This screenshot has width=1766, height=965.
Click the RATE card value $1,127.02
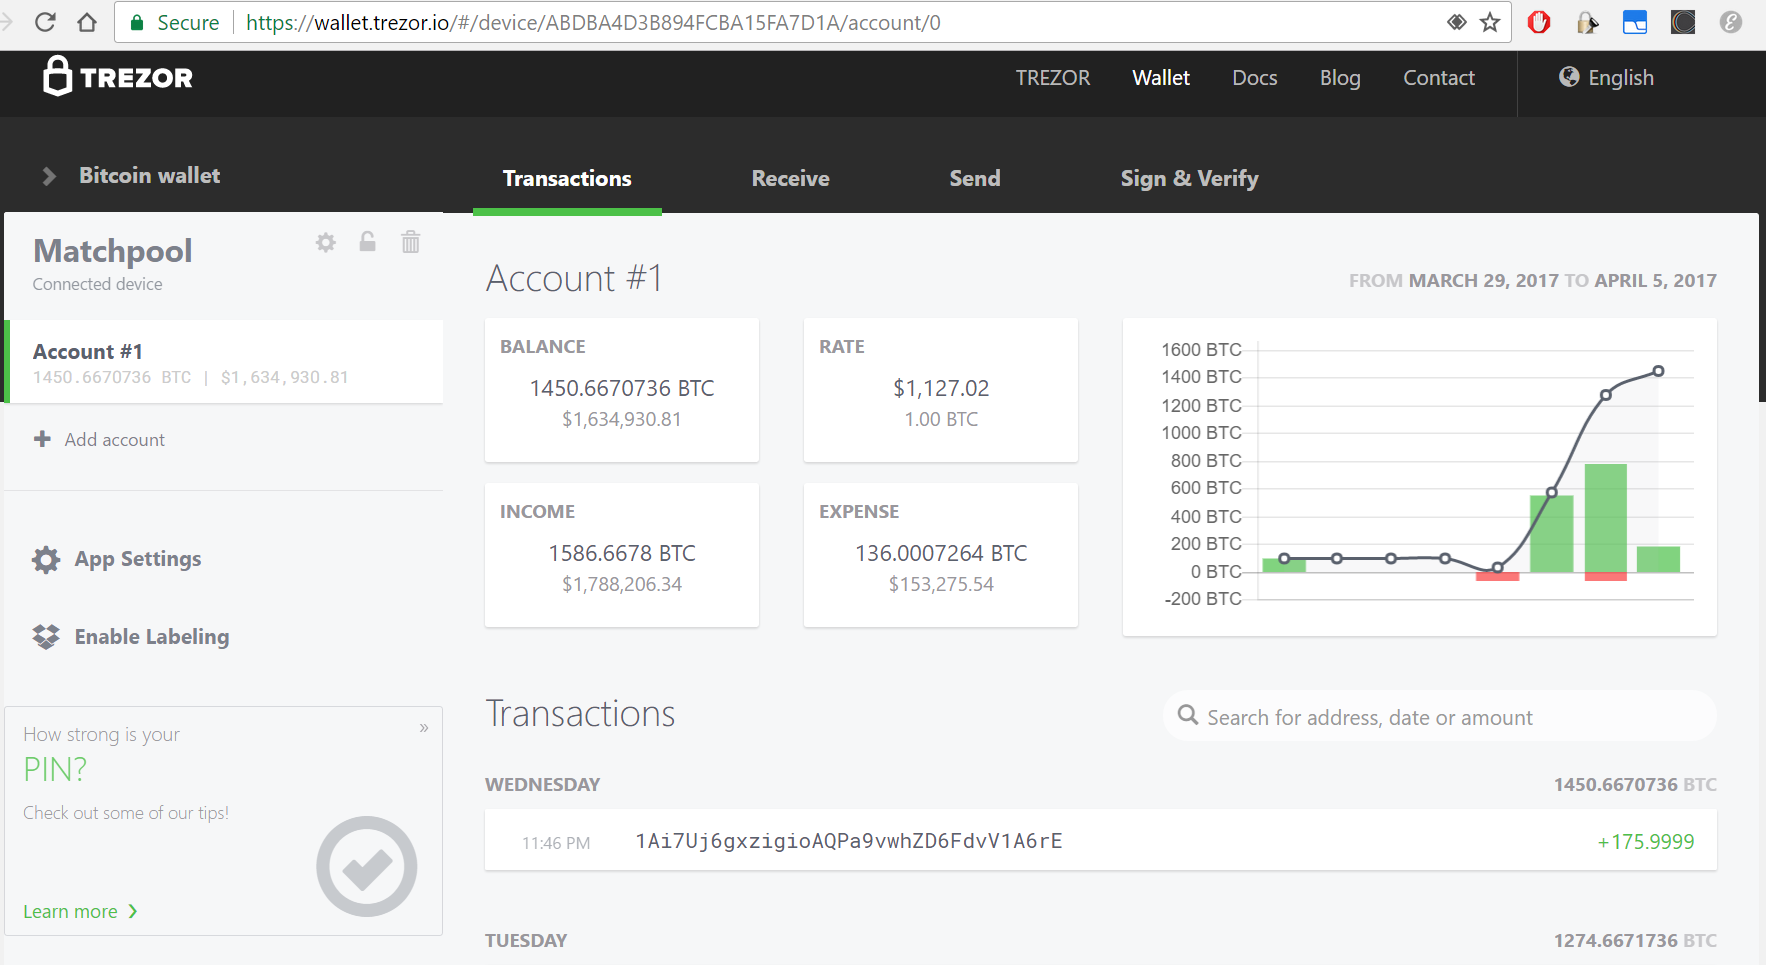[941, 388]
